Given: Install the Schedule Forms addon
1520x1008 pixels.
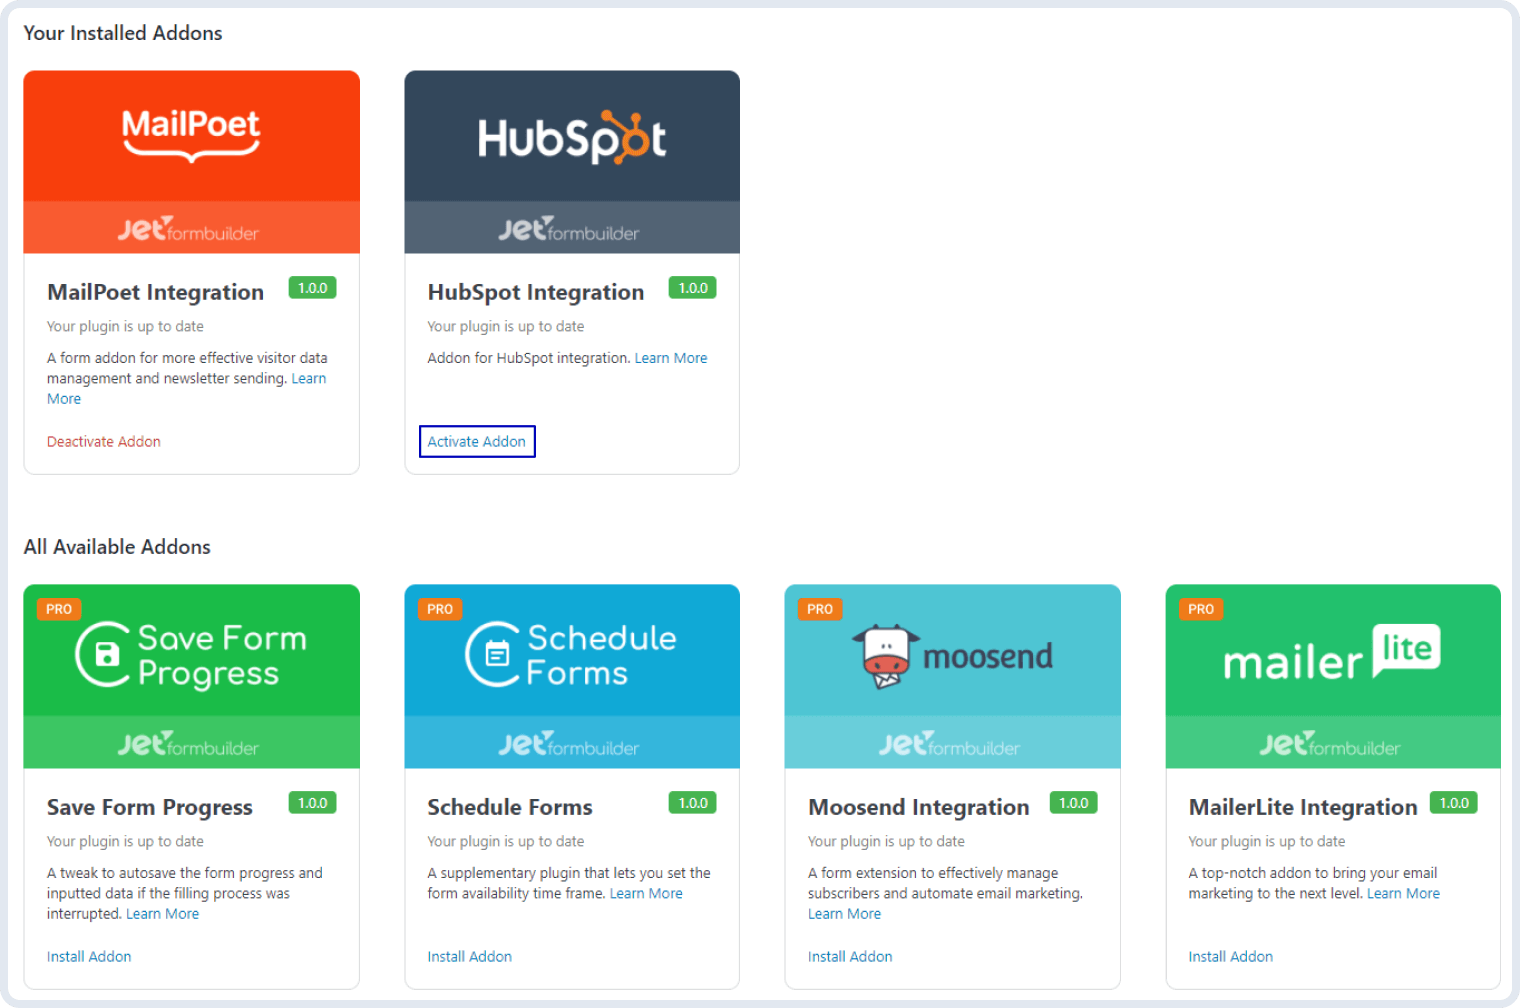Looking at the screenshot, I should pyautogui.click(x=470, y=956).
